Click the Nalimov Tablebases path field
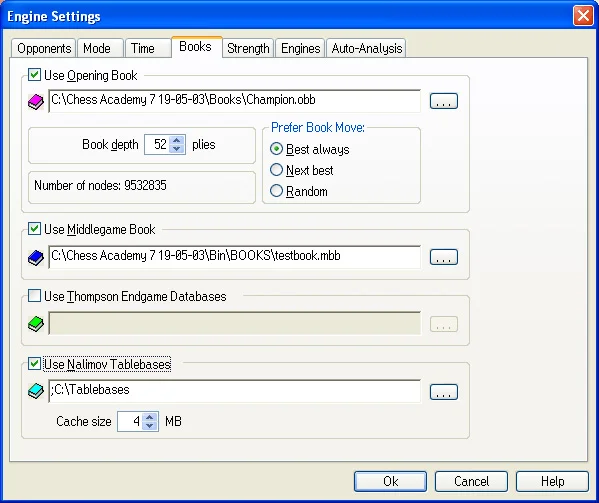 click(235, 391)
